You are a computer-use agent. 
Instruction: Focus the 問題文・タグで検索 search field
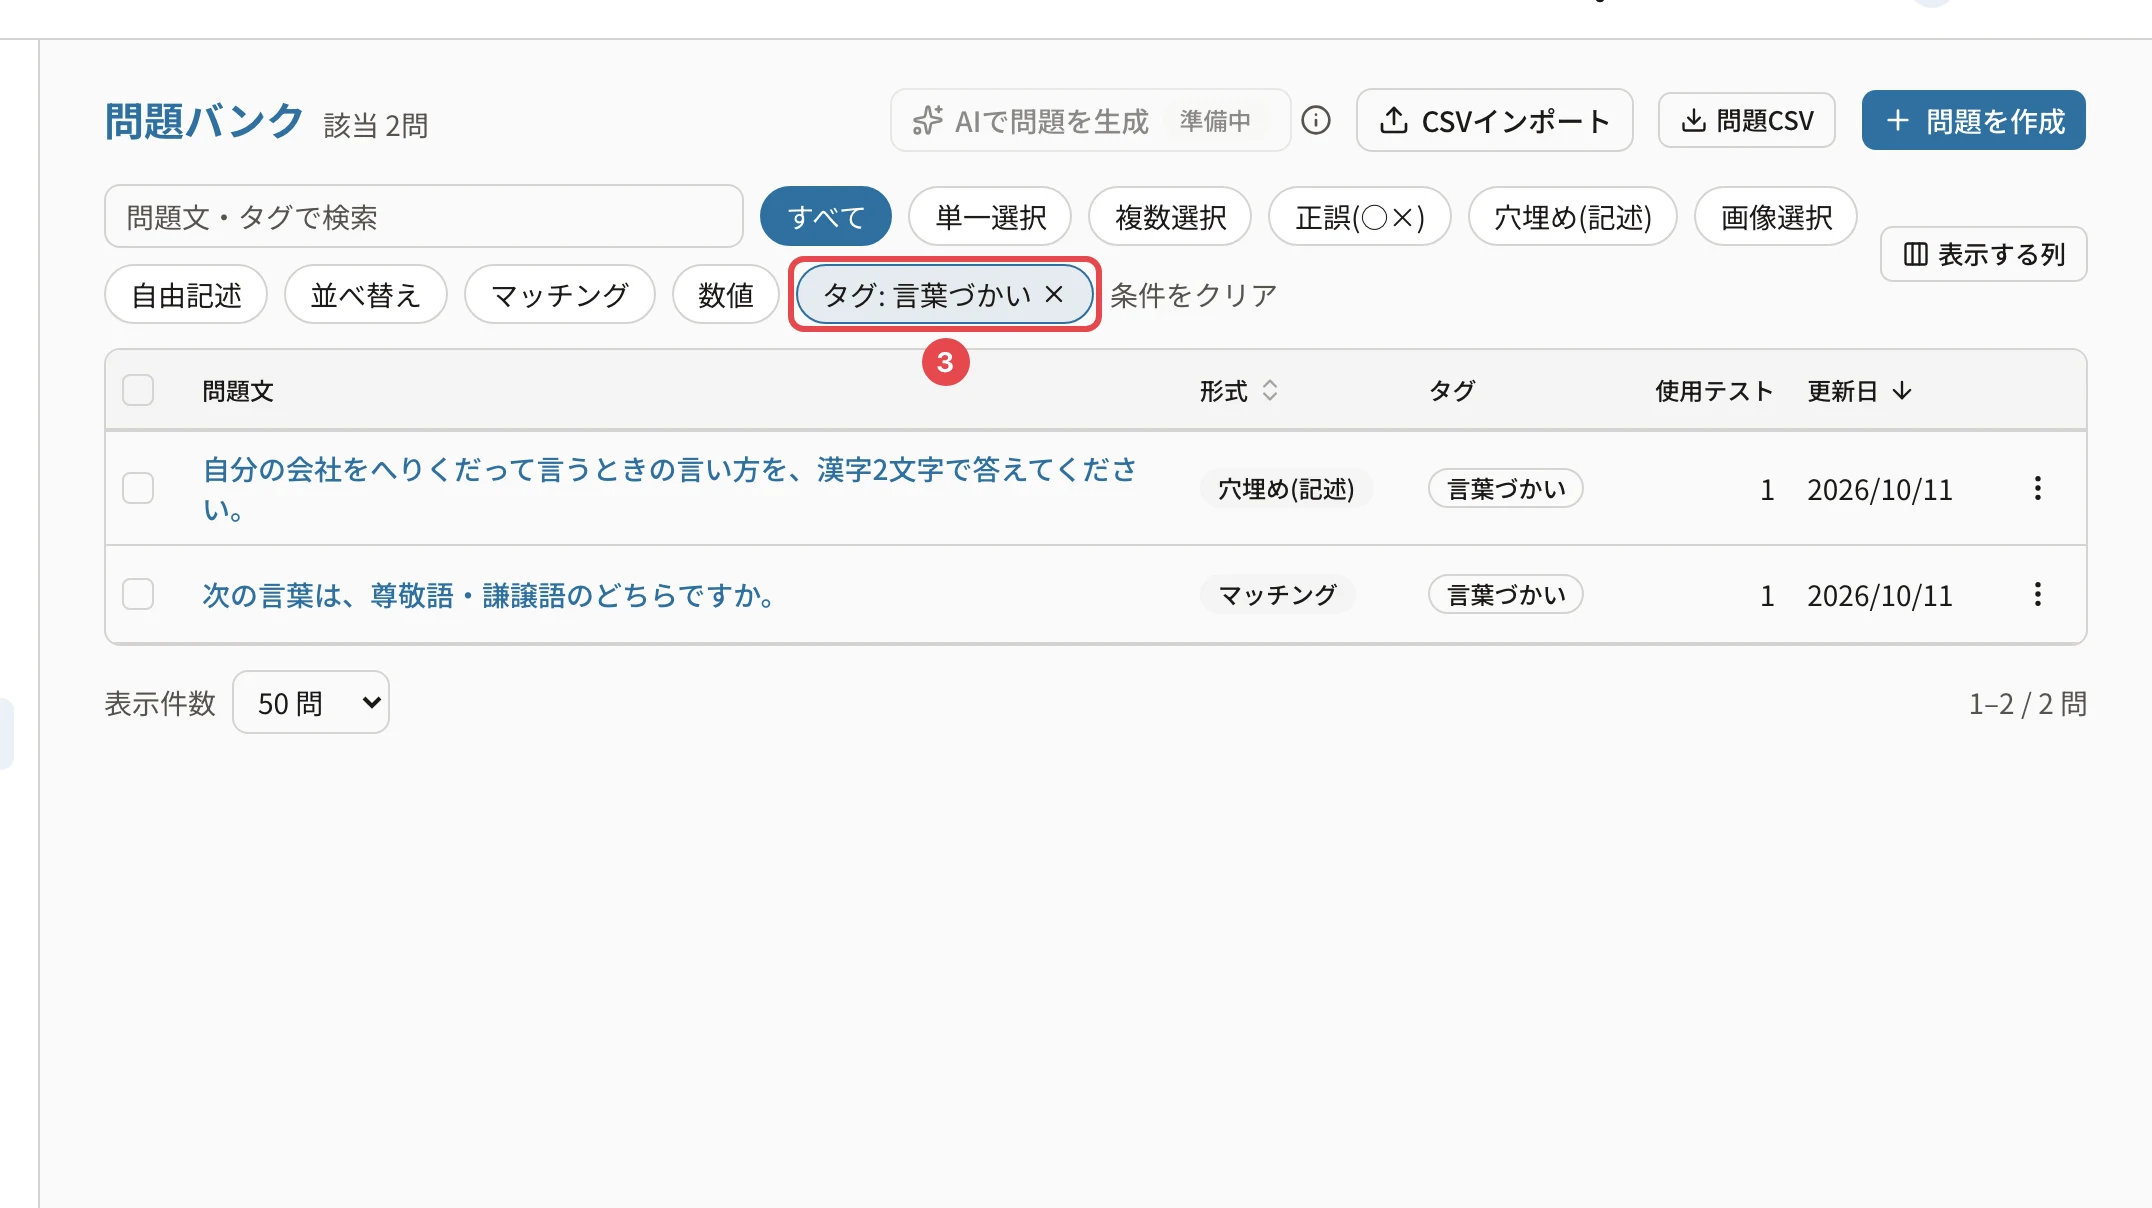[x=424, y=216]
